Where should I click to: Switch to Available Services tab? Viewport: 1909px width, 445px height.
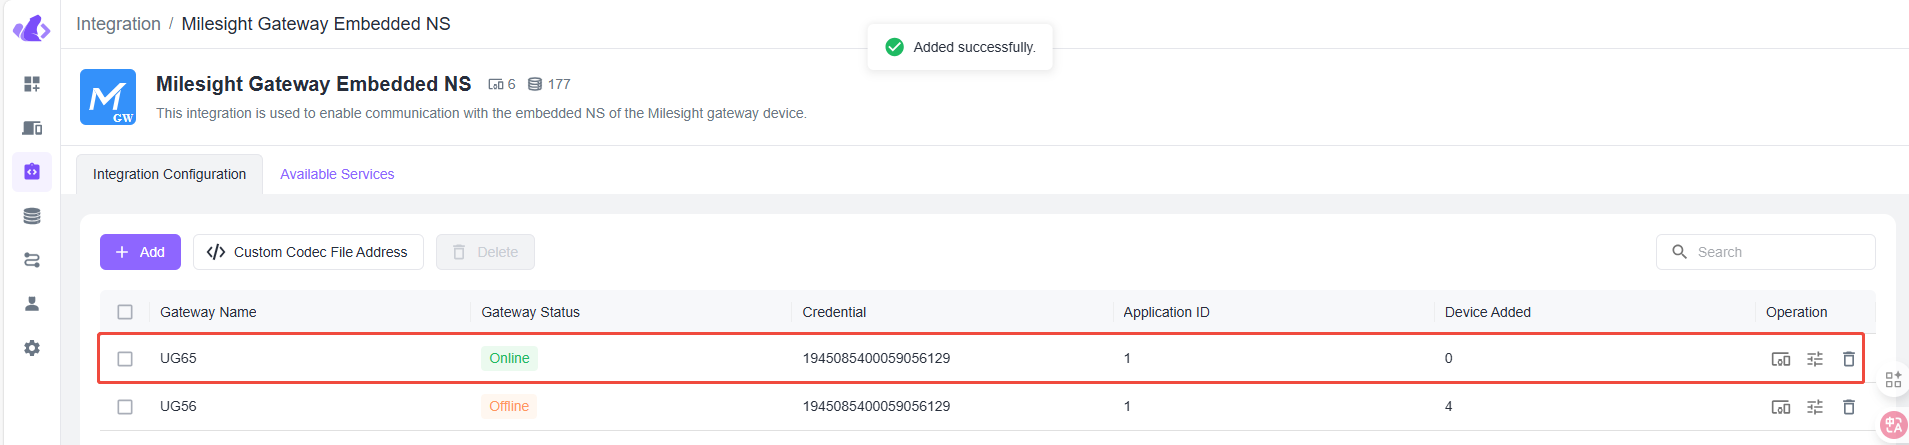[337, 174]
